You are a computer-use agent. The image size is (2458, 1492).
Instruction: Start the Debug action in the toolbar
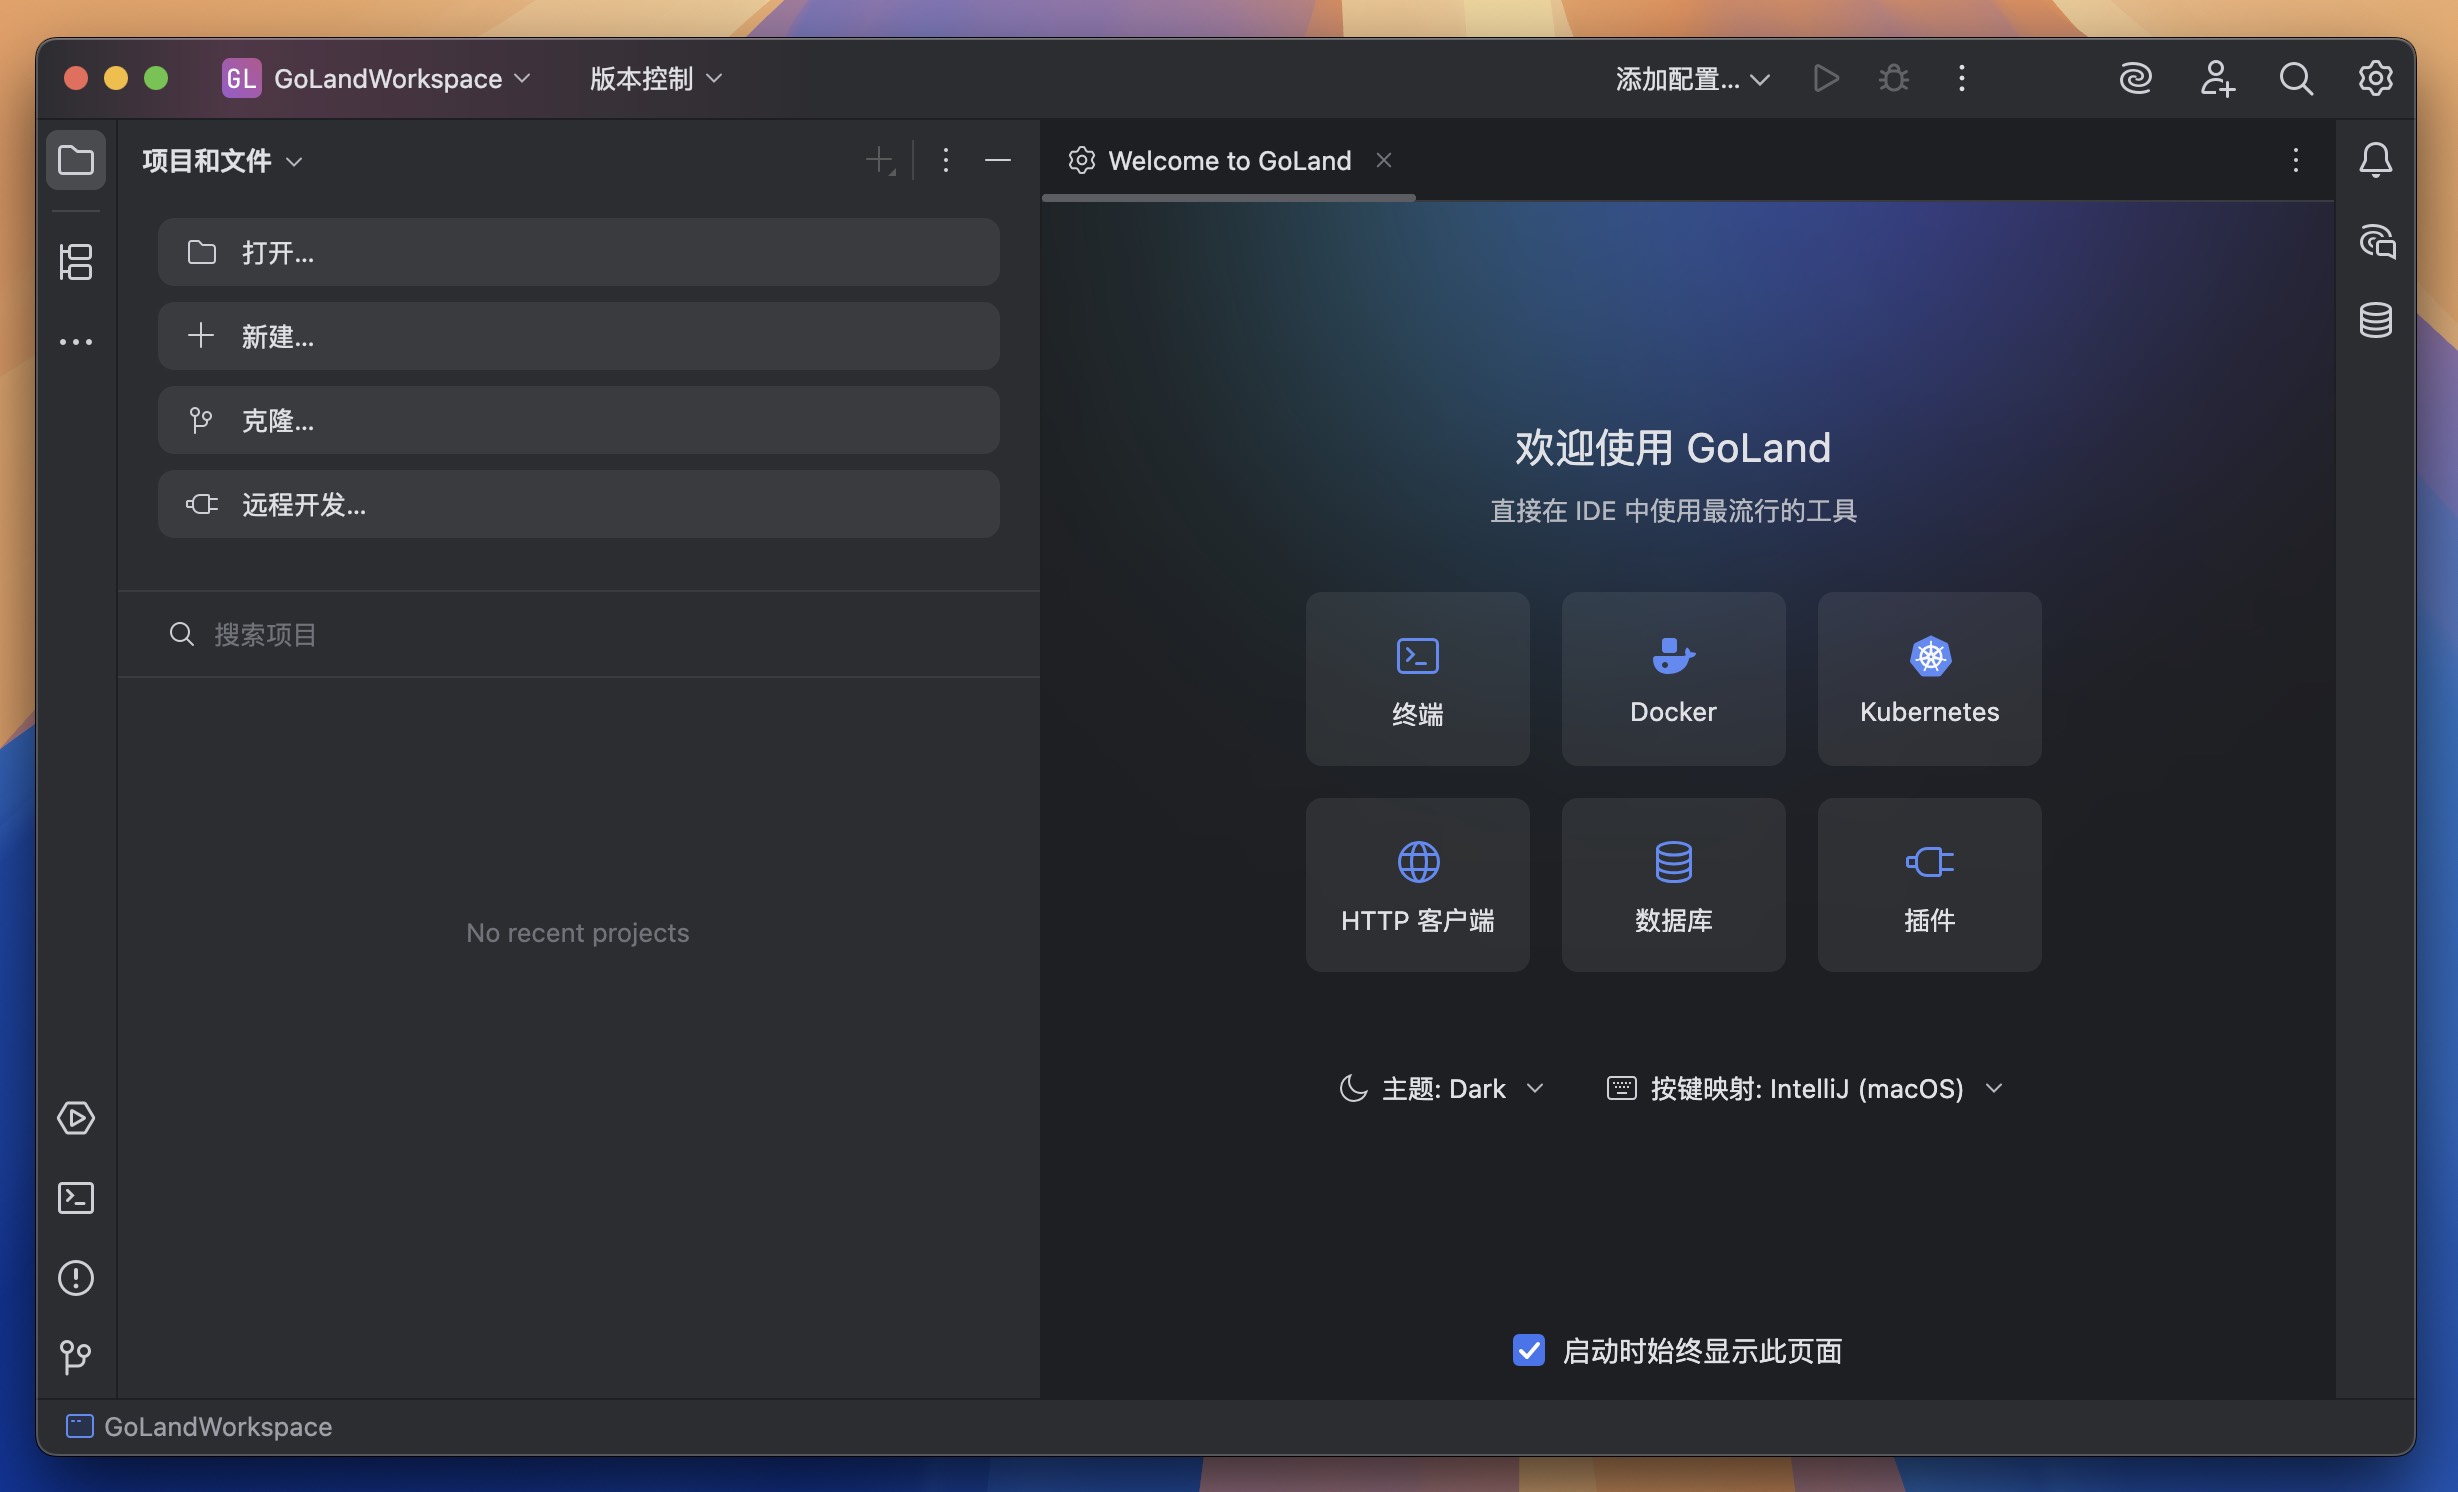pyautogui.click(x=1893, y=78)
